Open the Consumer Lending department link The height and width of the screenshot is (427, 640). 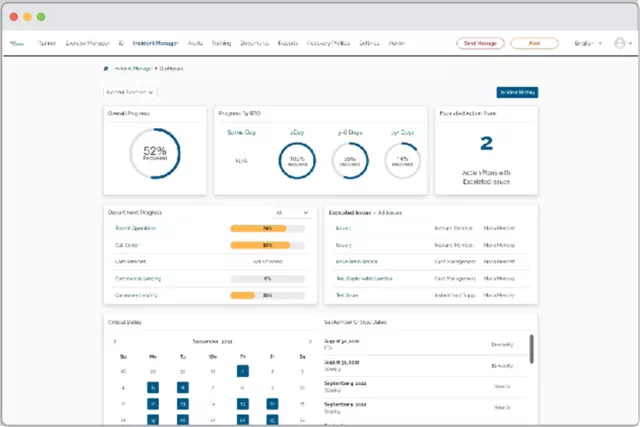[x=136, y=295]
